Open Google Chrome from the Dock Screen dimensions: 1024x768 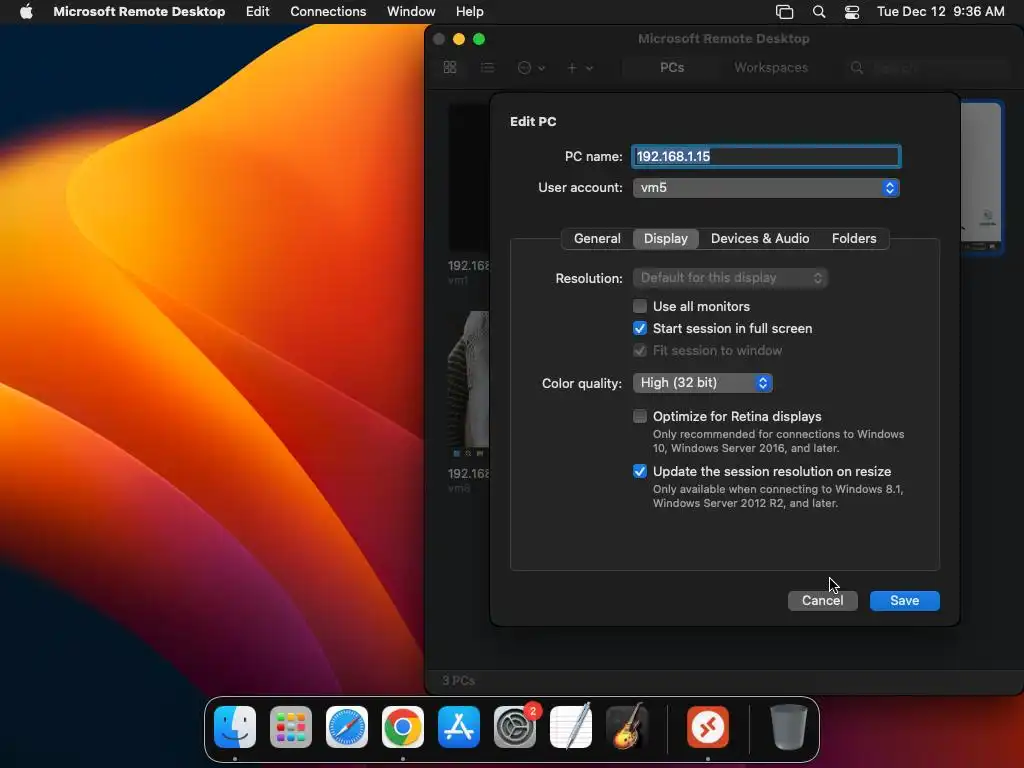click(x=403, y=726)
